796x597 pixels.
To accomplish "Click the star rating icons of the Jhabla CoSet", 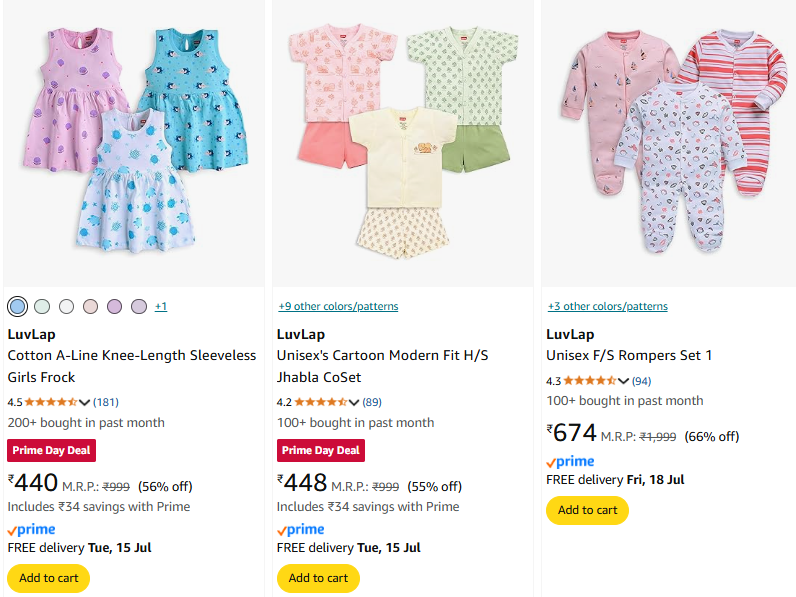I will pos(320,402).
